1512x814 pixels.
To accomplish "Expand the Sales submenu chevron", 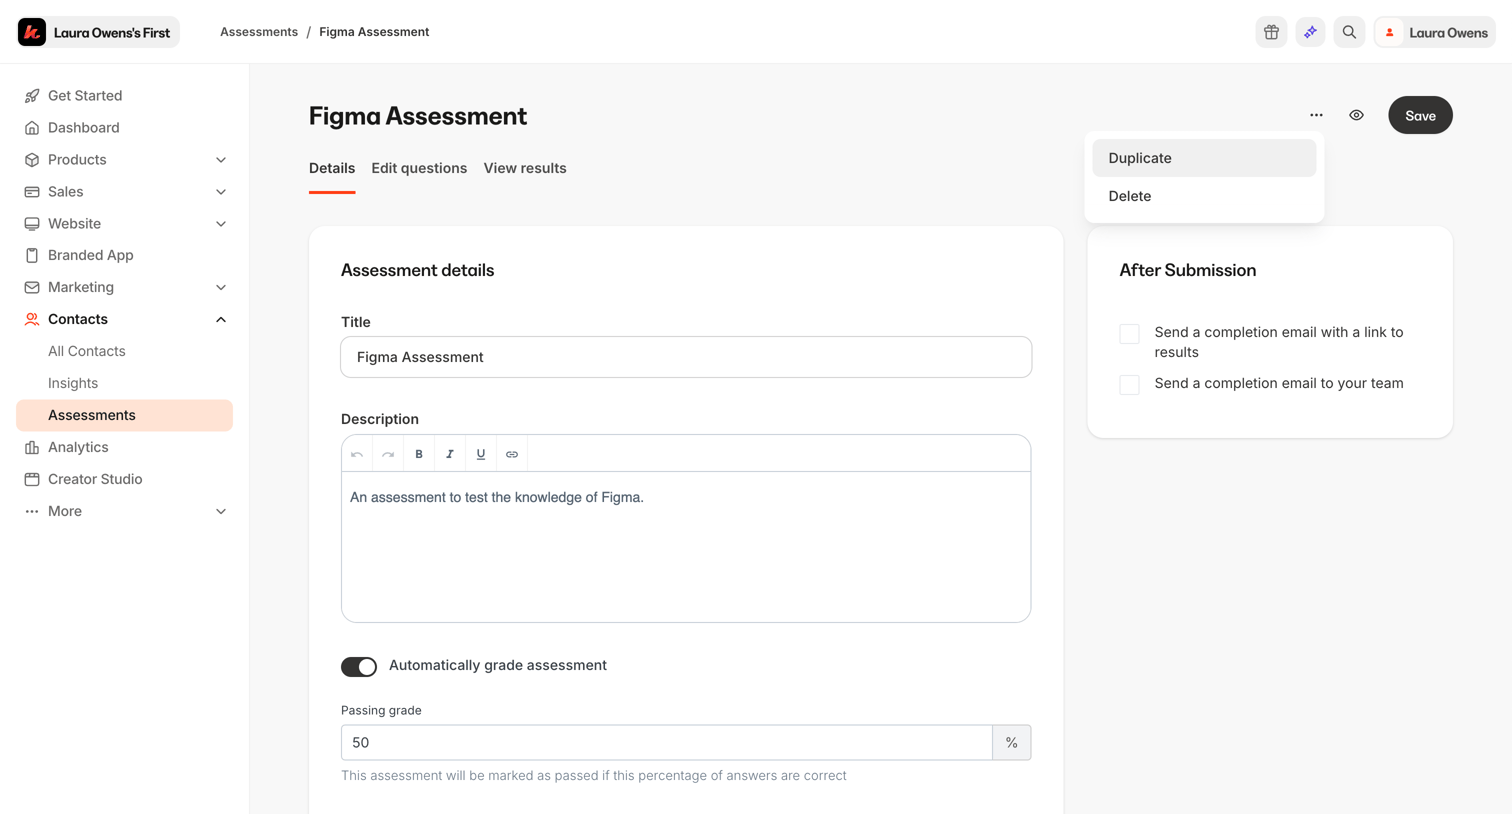I will [x=221, y=192].
